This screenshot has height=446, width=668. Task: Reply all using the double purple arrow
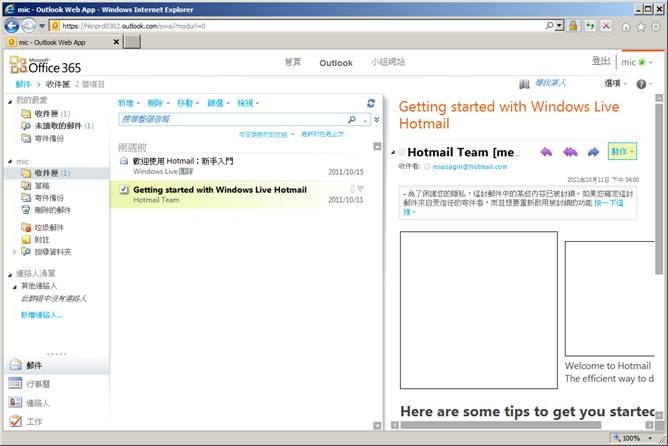[x=570, y=152]
